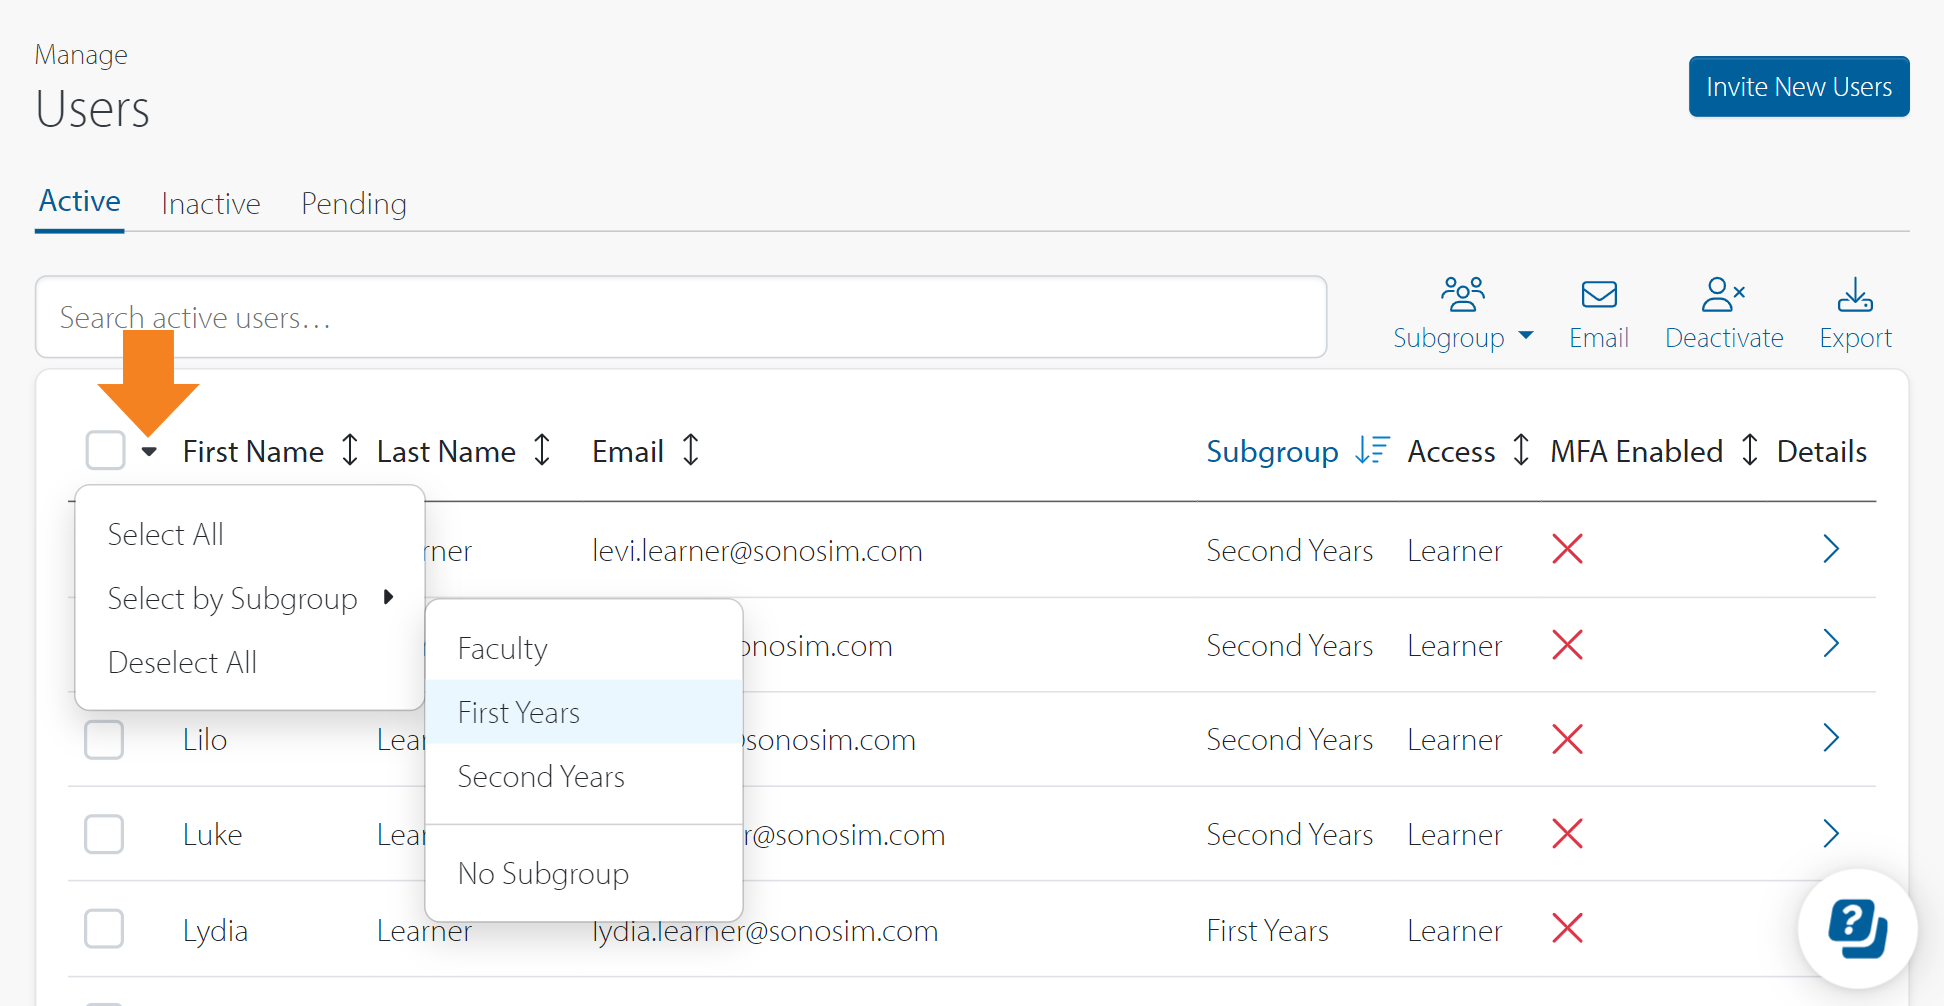1944x1006 pixels.
Task: Collapse the selection dropdown caret
Action: (x=149, y=452)
